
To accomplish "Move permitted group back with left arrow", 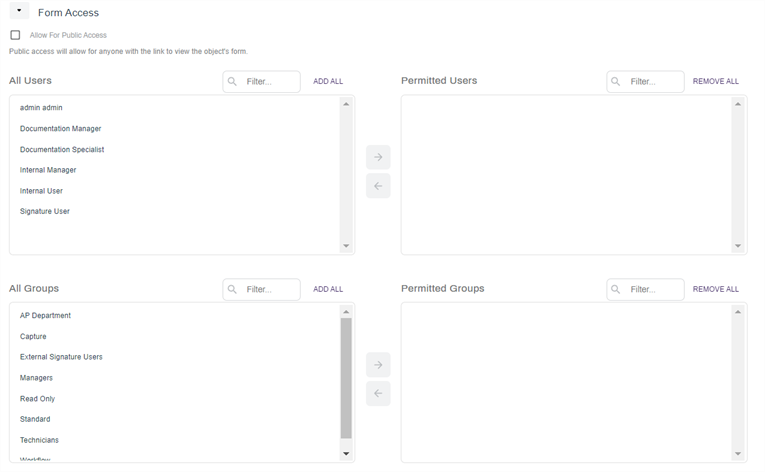I will pyautogui.click(x=378, y=393).
